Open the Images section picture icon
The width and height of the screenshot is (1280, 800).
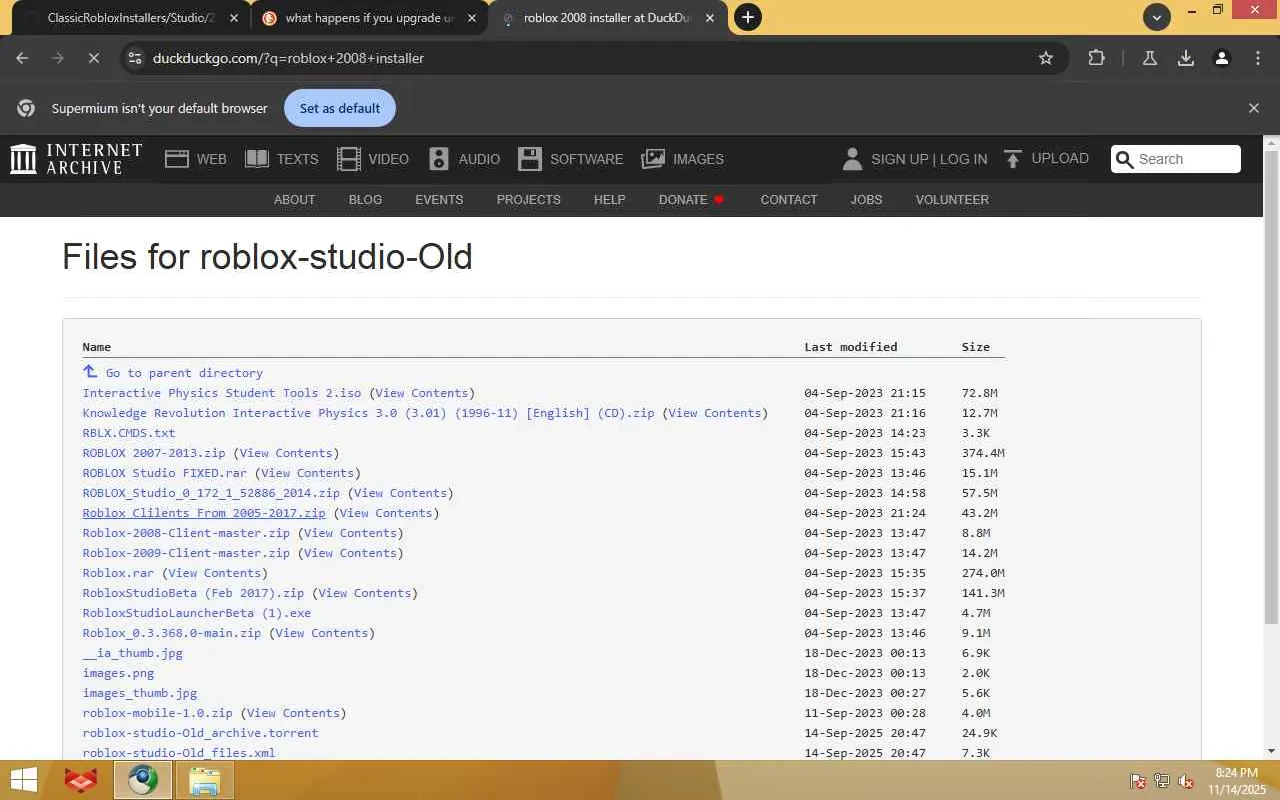tap(653, 159)
